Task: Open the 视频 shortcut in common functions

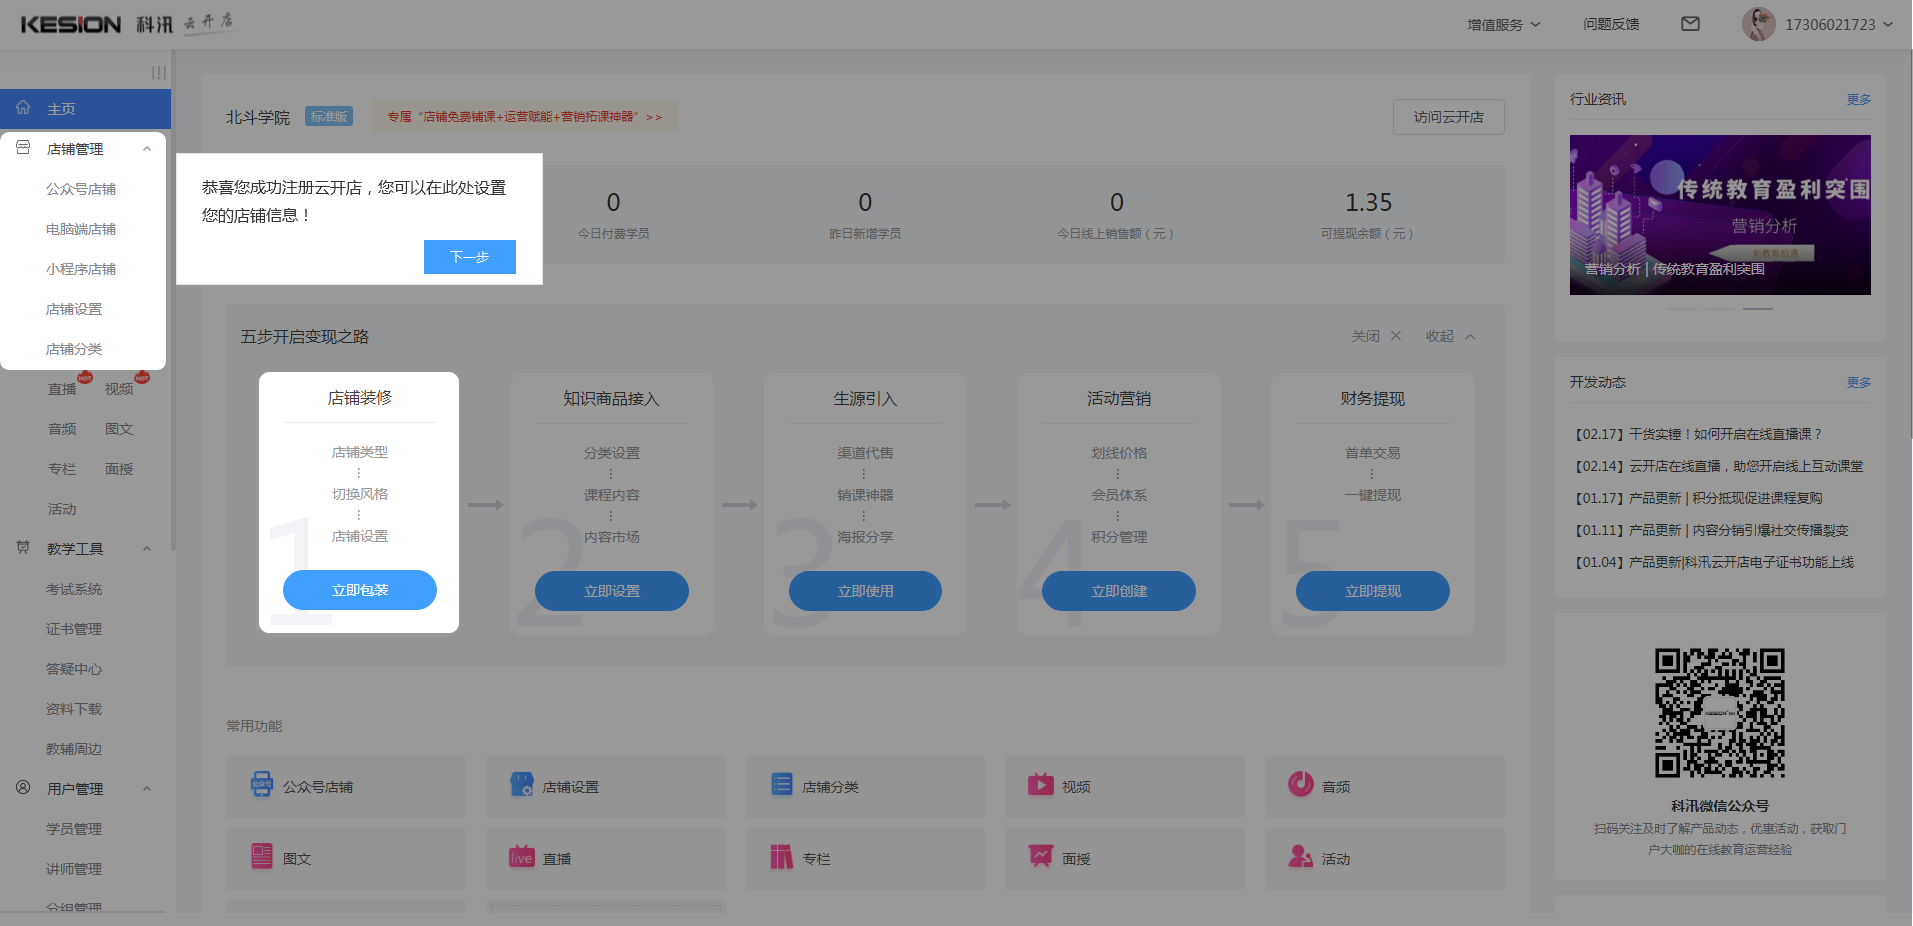Action: click(x=1075, y=787)
